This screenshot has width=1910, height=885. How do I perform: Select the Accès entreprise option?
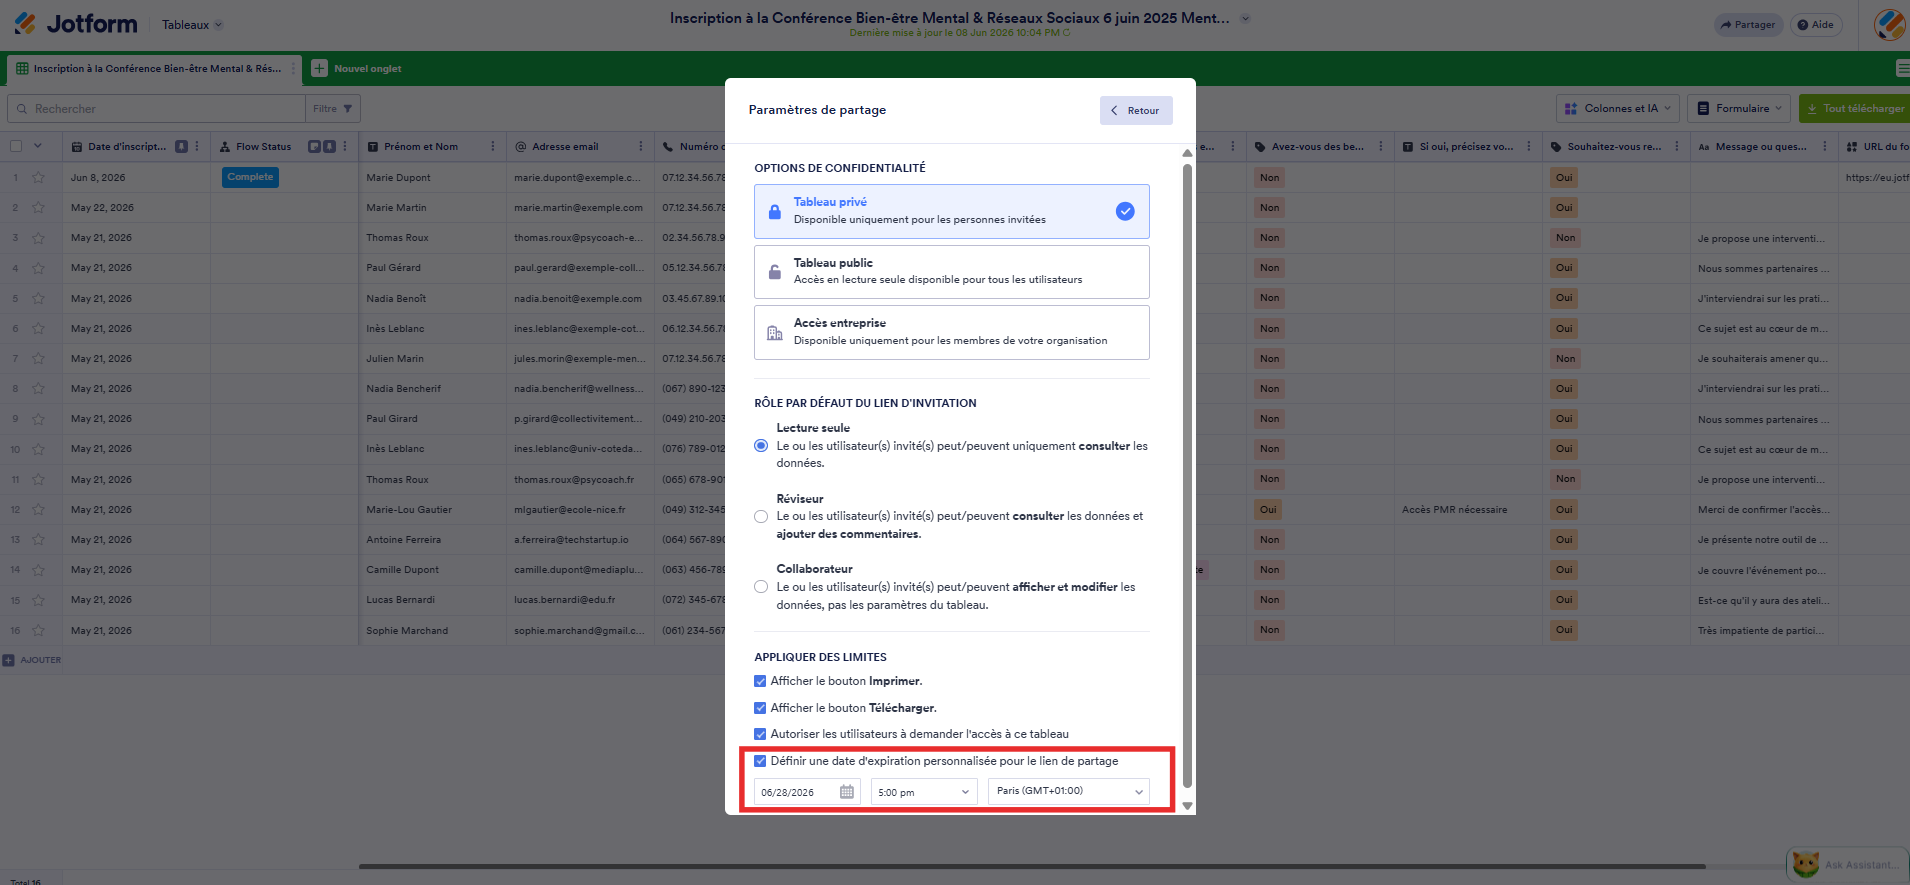click(x=951, y=332)
